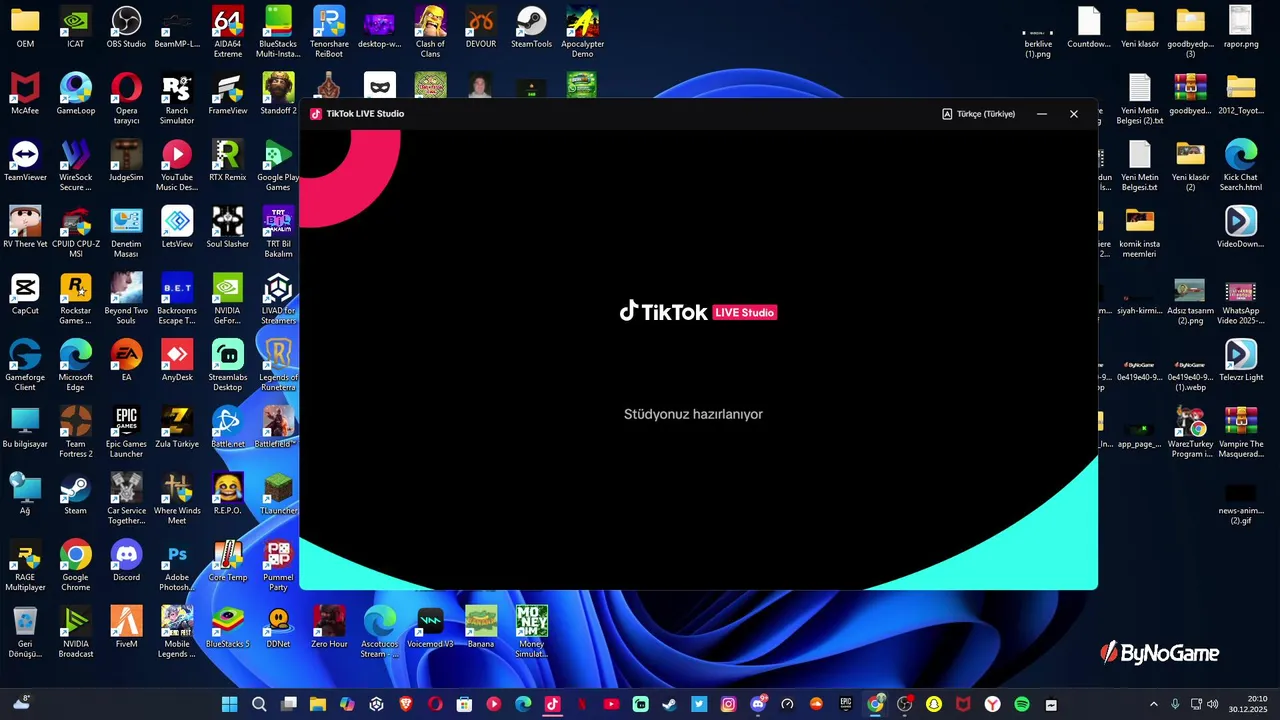Open FiveM desktop shortcut
This screenshot has height=720, width=1280.
coord(126,628)
